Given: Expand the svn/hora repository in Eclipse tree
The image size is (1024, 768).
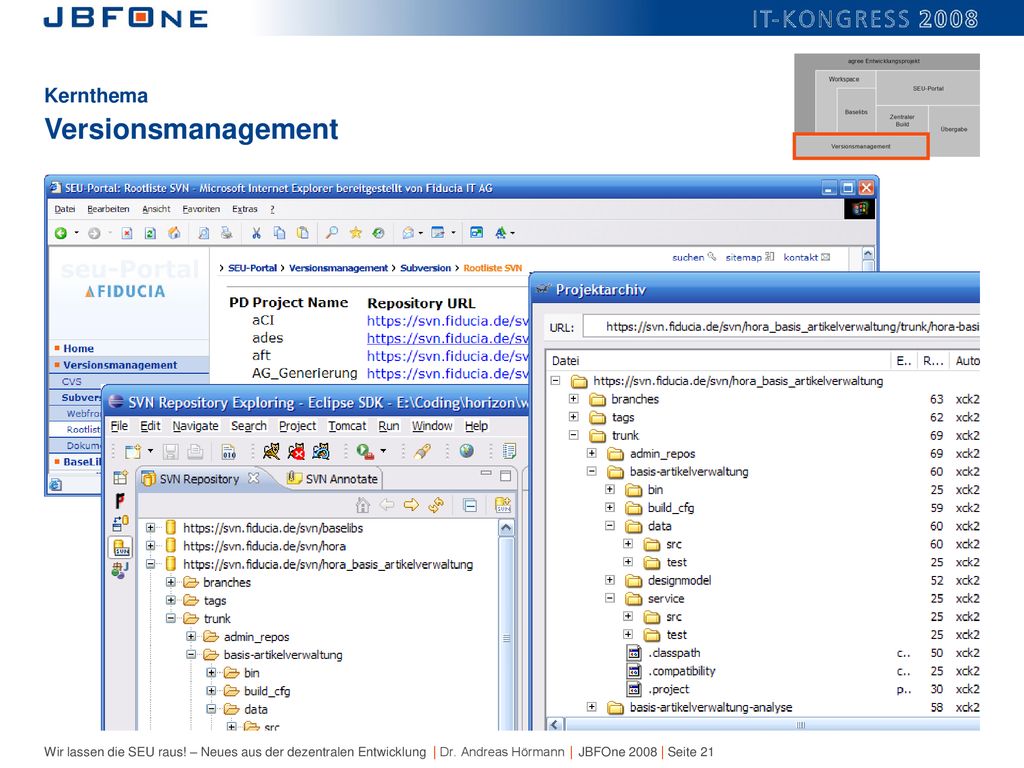Looking at the screenshot, I should pyautogui.click(x=151, y=546).
